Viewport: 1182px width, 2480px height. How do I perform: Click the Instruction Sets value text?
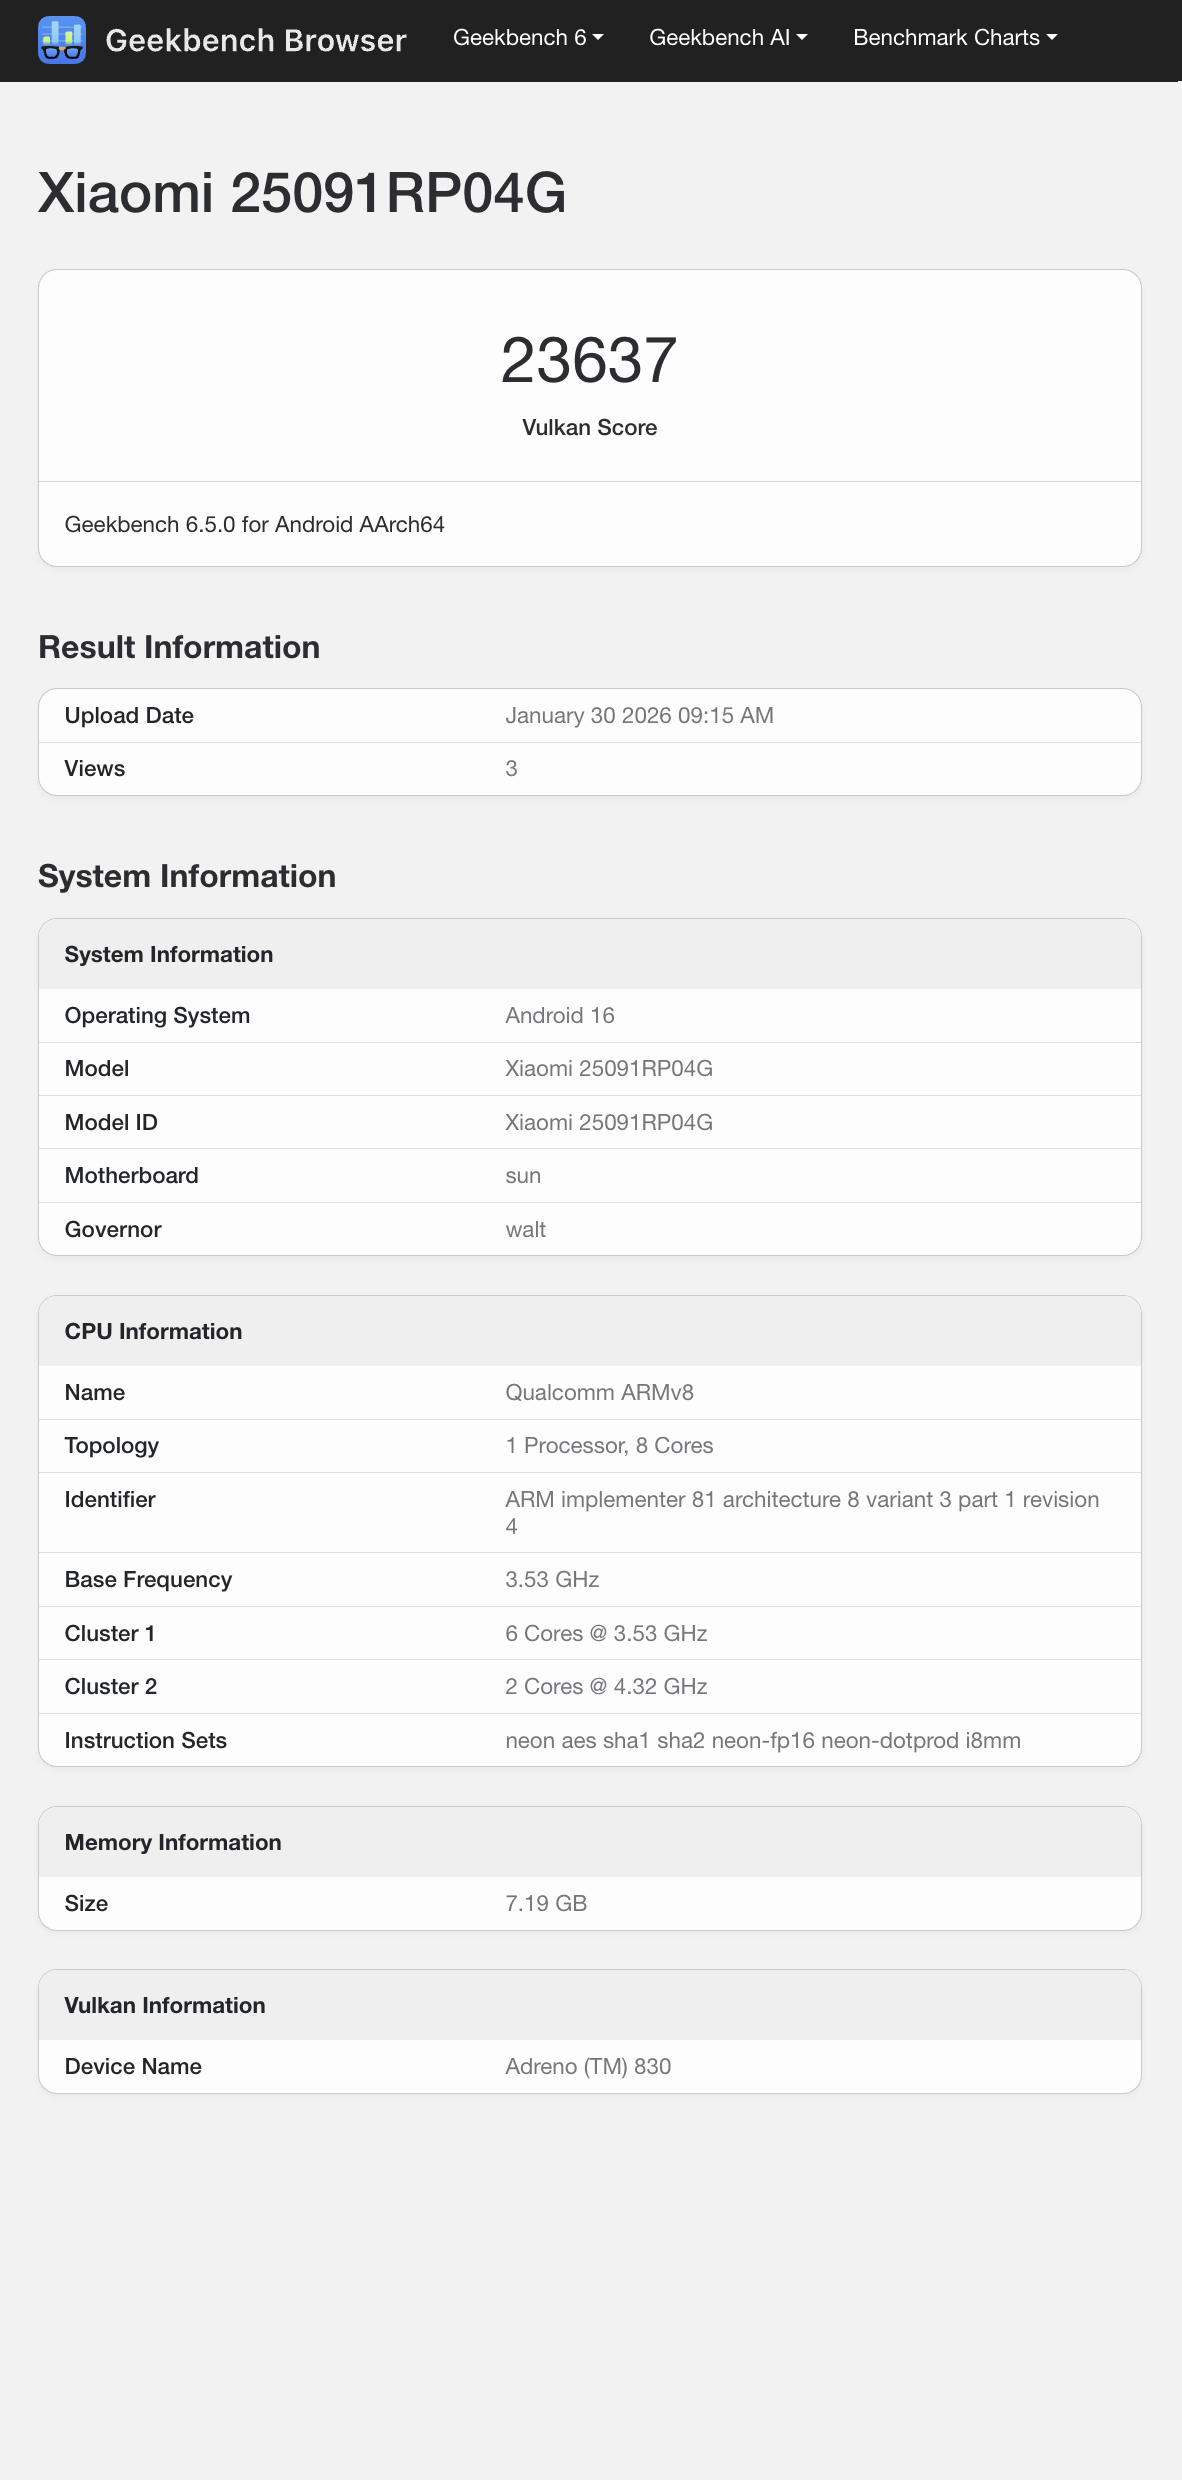coord(762,1740)
